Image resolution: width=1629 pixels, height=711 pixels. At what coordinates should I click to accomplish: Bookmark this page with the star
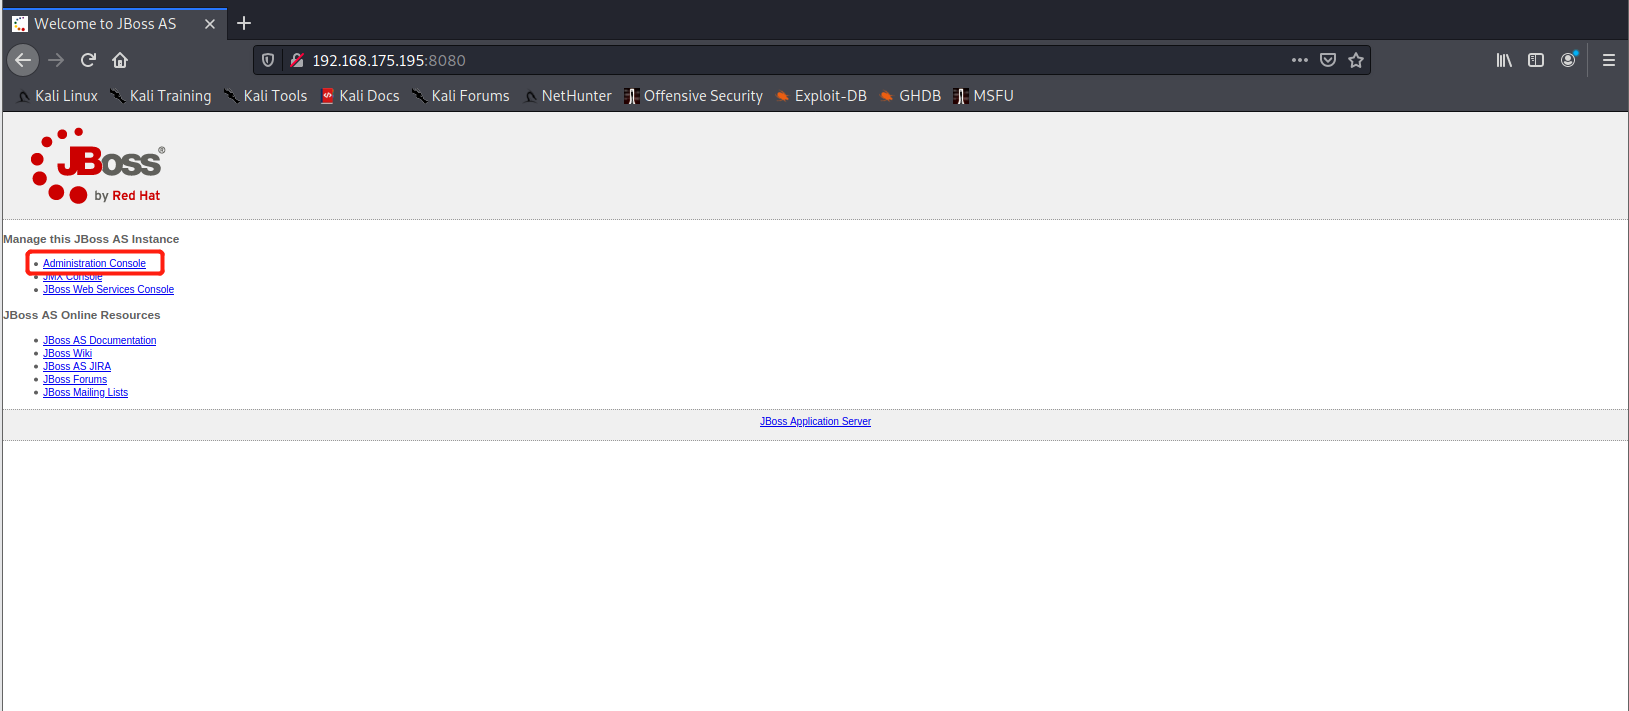click(1356, 60)
